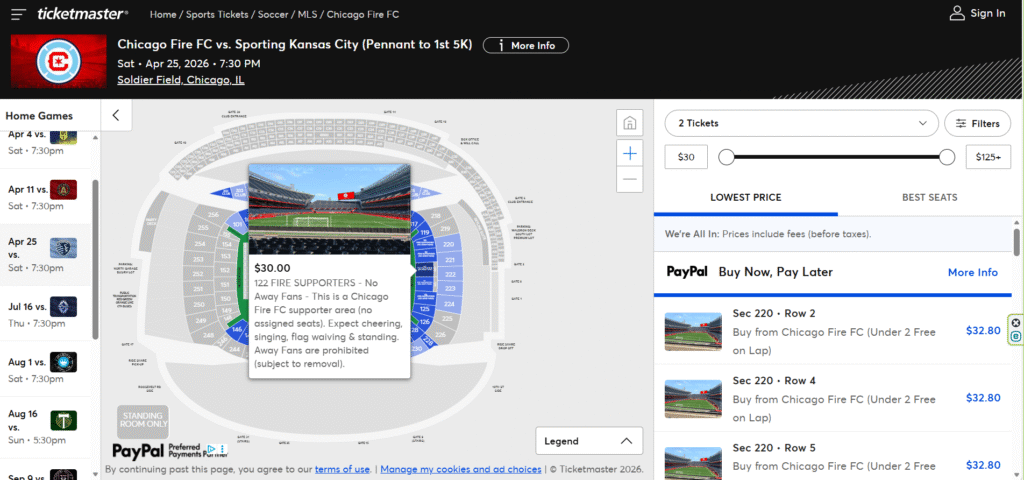This screenshot has height=480, width=1024.
Task: Open the Filters options
Action: pyautogui.click(x=977, y=123)
